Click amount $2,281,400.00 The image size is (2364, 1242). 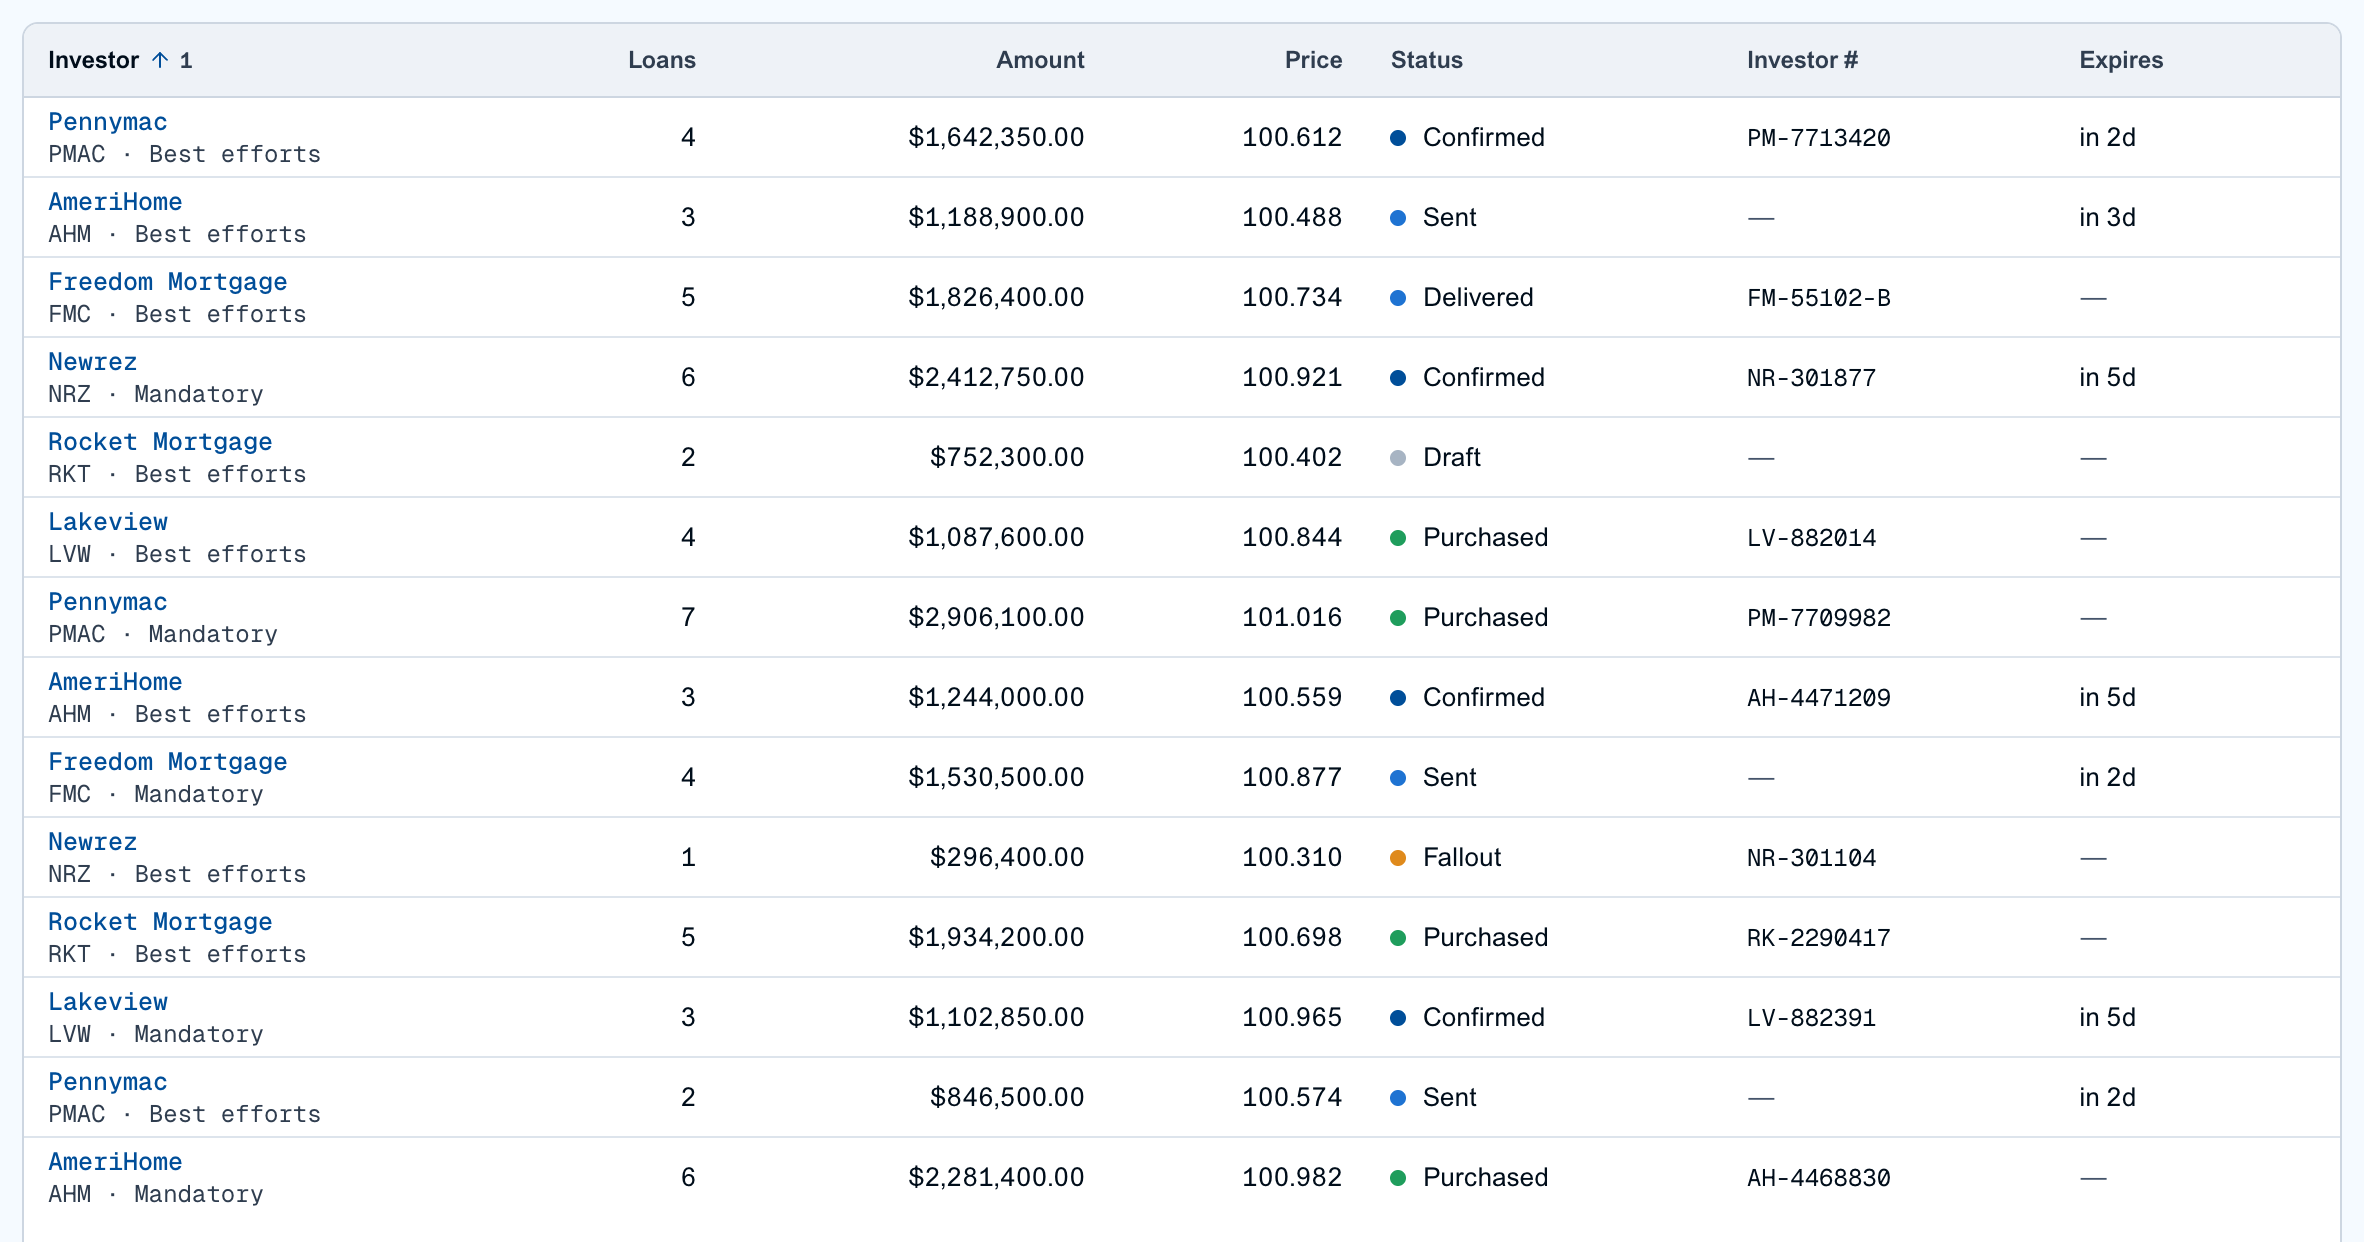(996, 1177)
